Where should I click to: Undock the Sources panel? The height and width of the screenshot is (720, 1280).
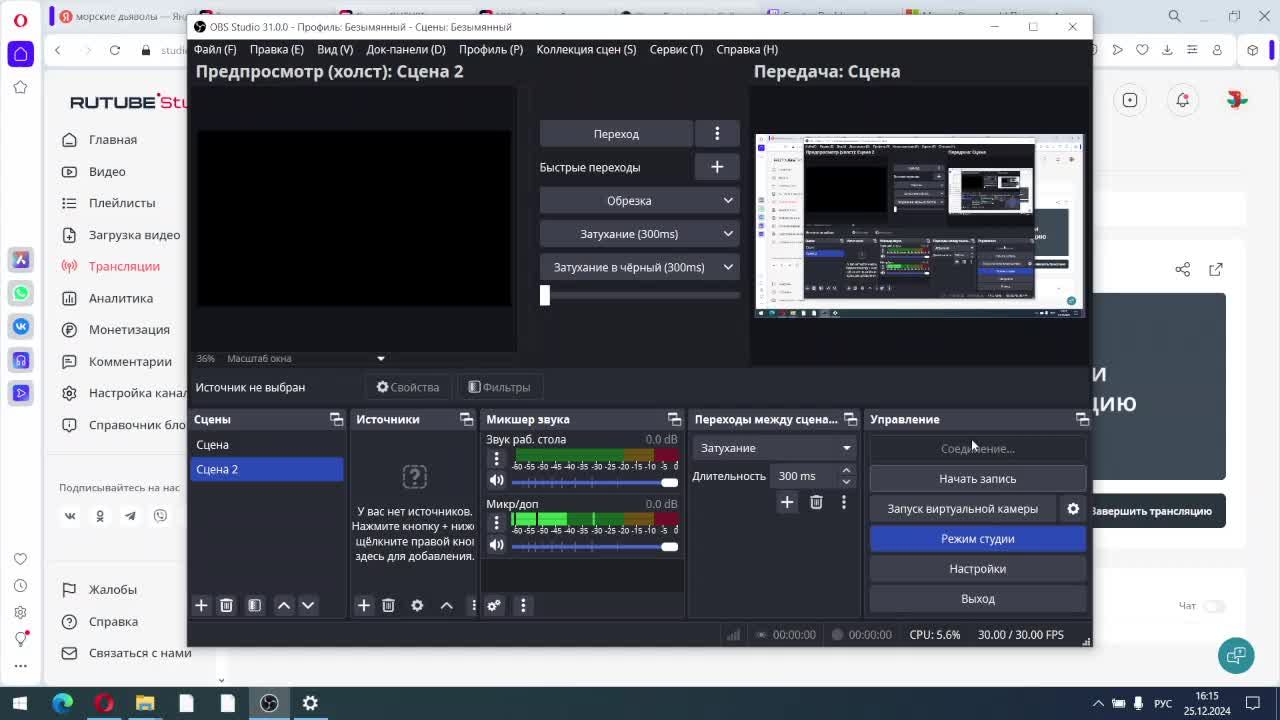tap(466, 419)
